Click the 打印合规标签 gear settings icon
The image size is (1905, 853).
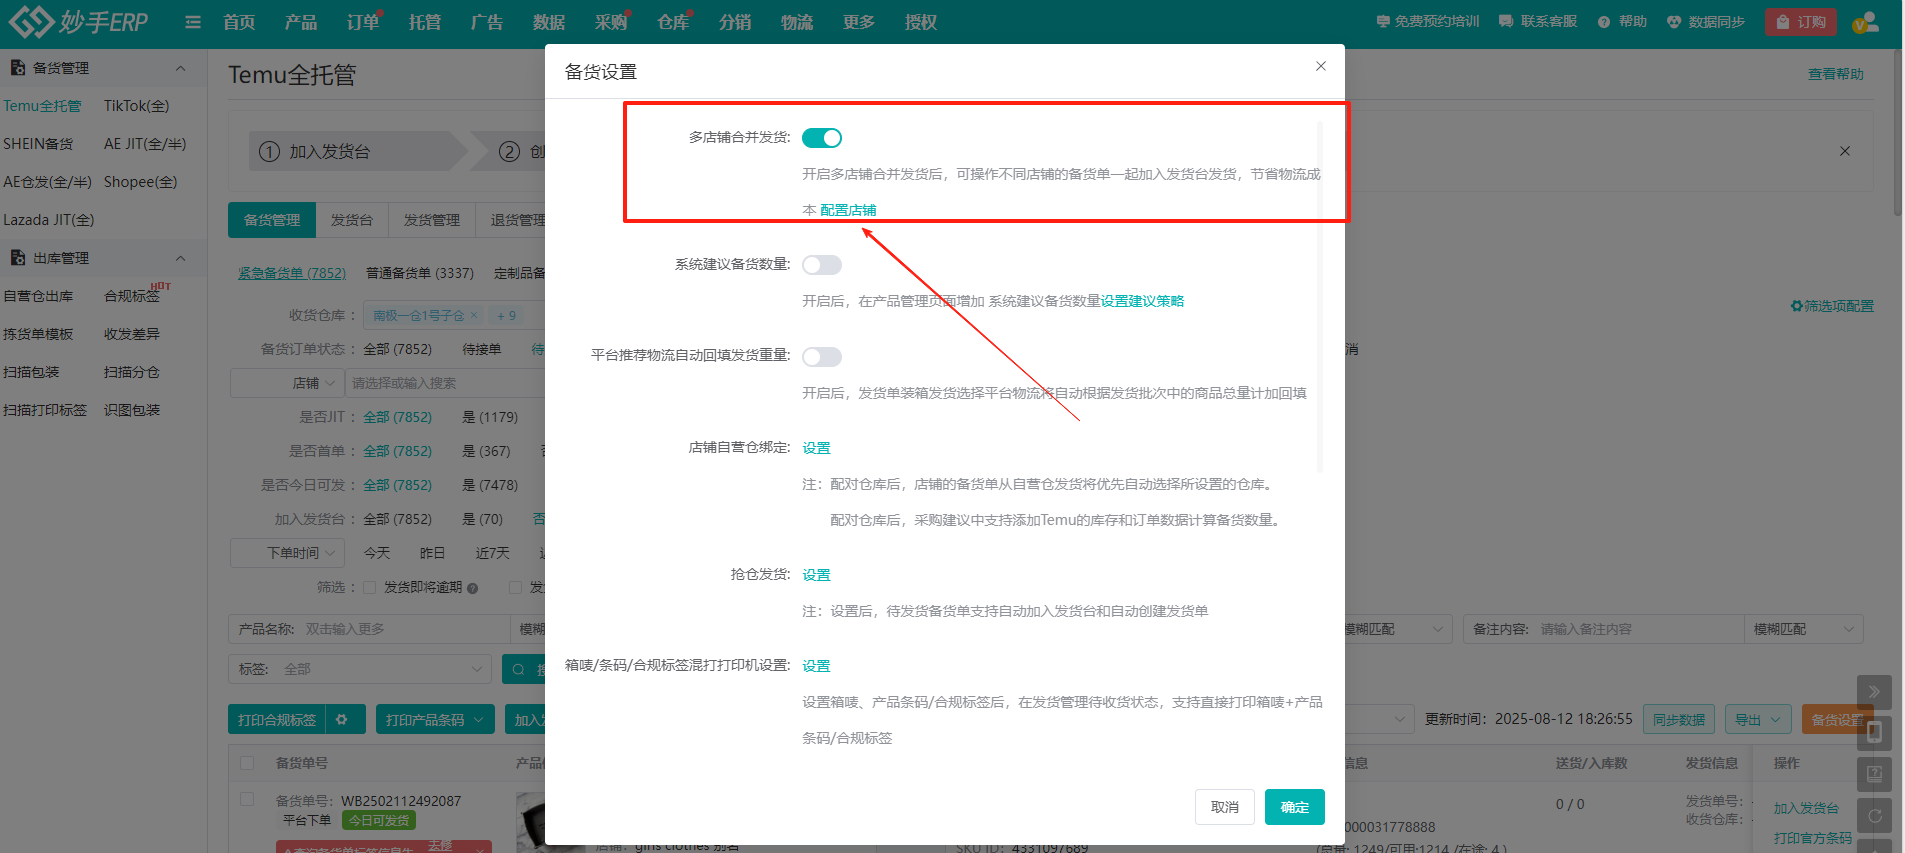pos(342,720)
